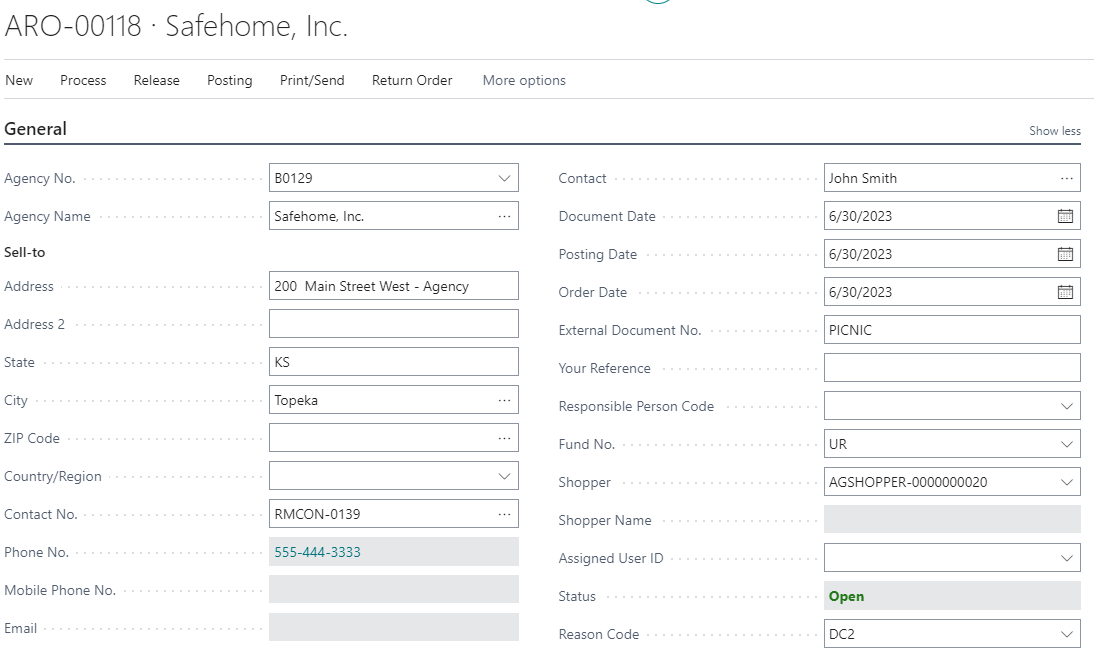Click the ellipsis lookup for ZIP Code

pos(504,438)
